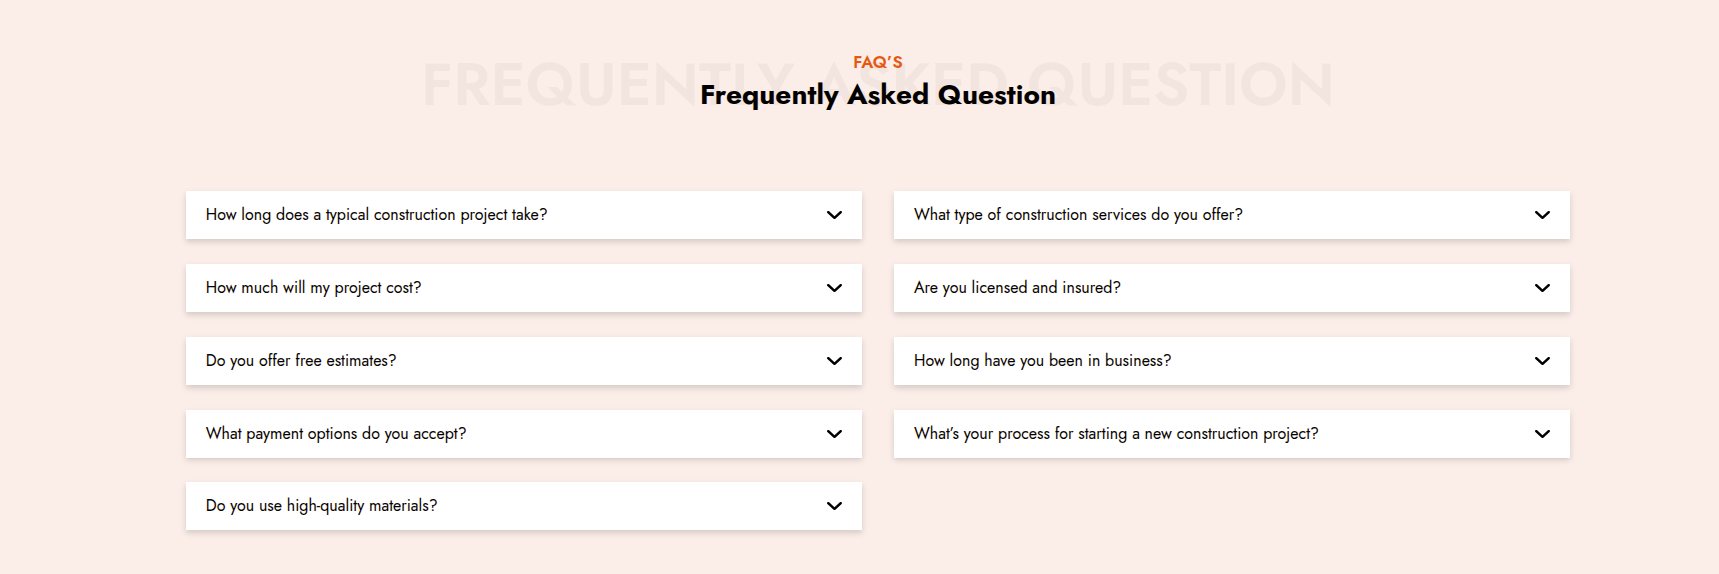Expand 'How long does a typical construction project take?' question
This screenshot has width=1719, height=574.
pos(376,215)
